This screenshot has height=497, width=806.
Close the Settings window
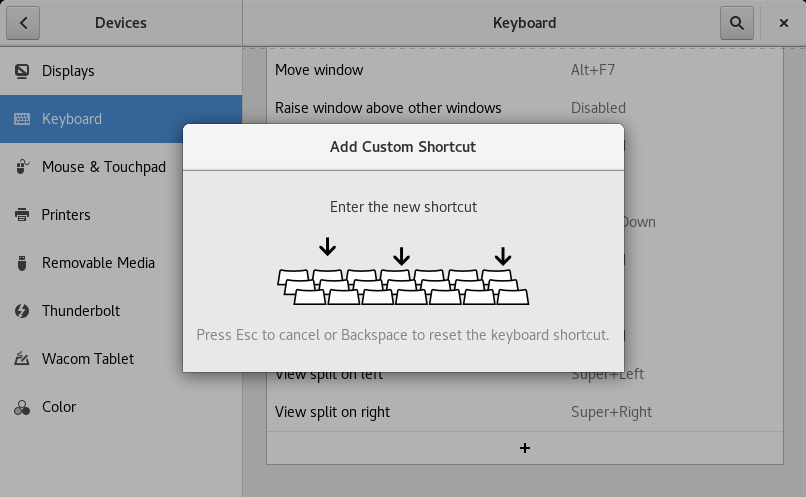pyautogui.click(x=783, y=23)
